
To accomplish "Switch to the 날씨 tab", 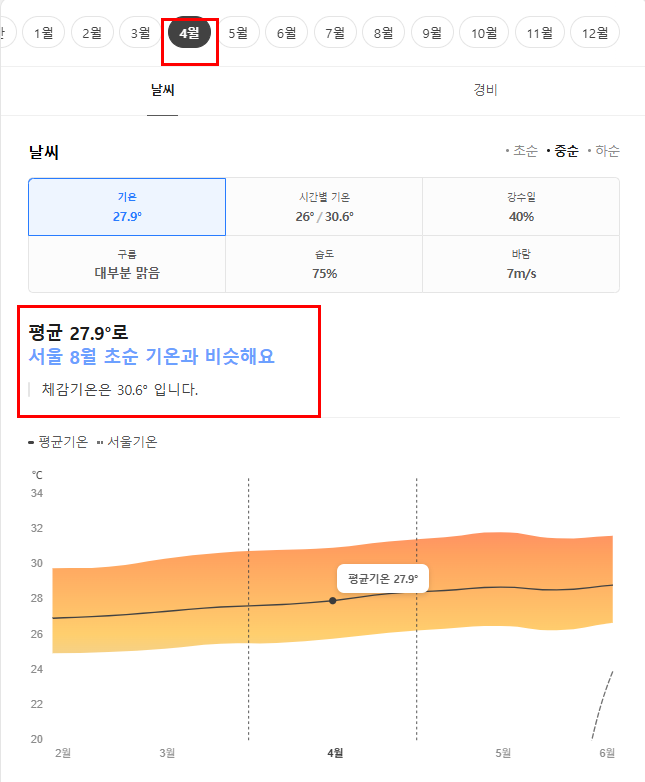I will [163, 90].
